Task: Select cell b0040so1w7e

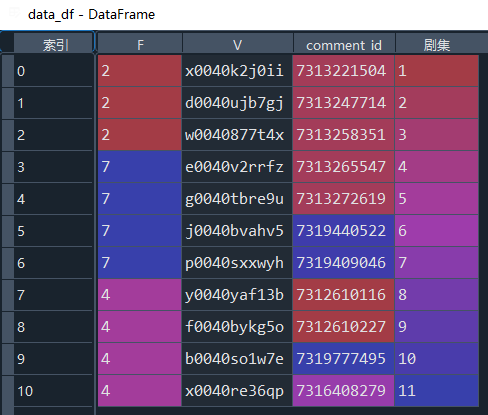Action: pos(237,359)
